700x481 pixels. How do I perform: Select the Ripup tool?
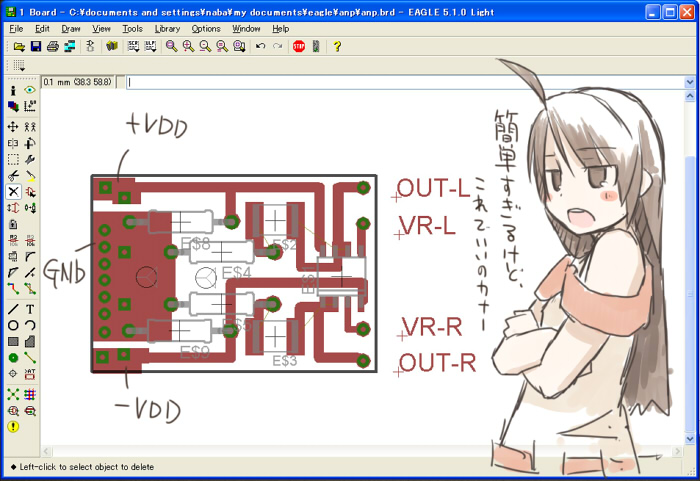[x=30, y=289]
